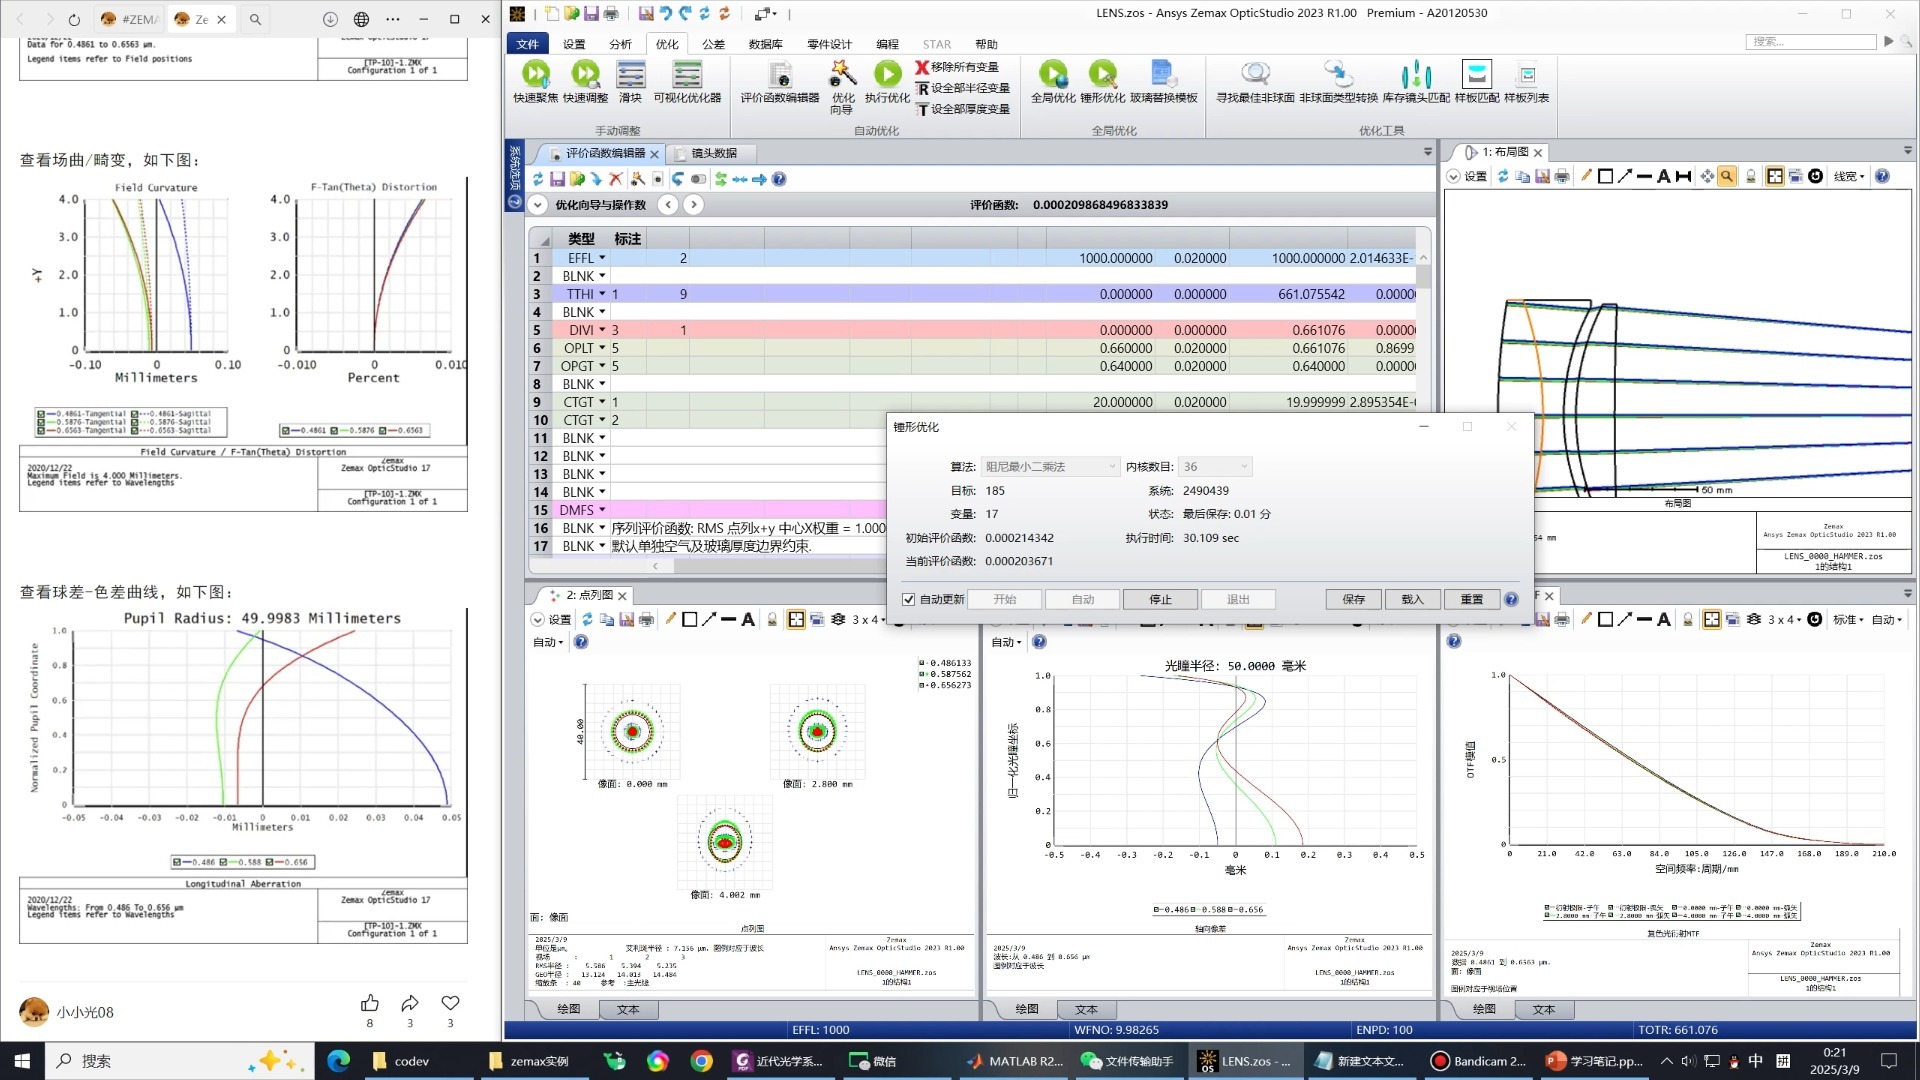The width and height of the screenshot is (1920, 1080).
Task: Switch to 镜头数据 tab
Action: (713, 153)
